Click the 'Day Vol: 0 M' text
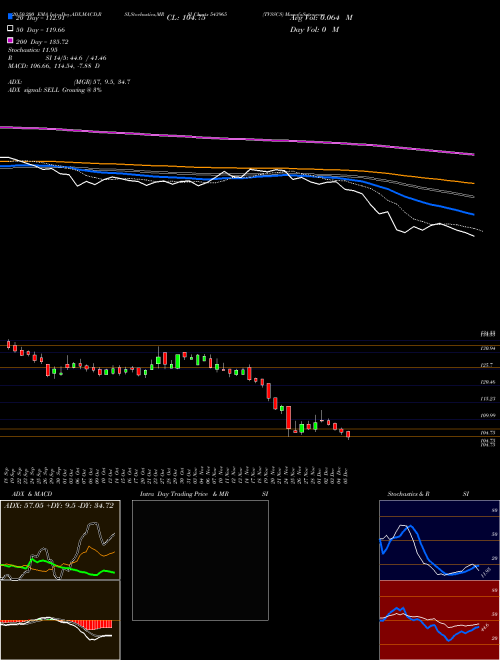500x660 pixels. click(314, 29)
